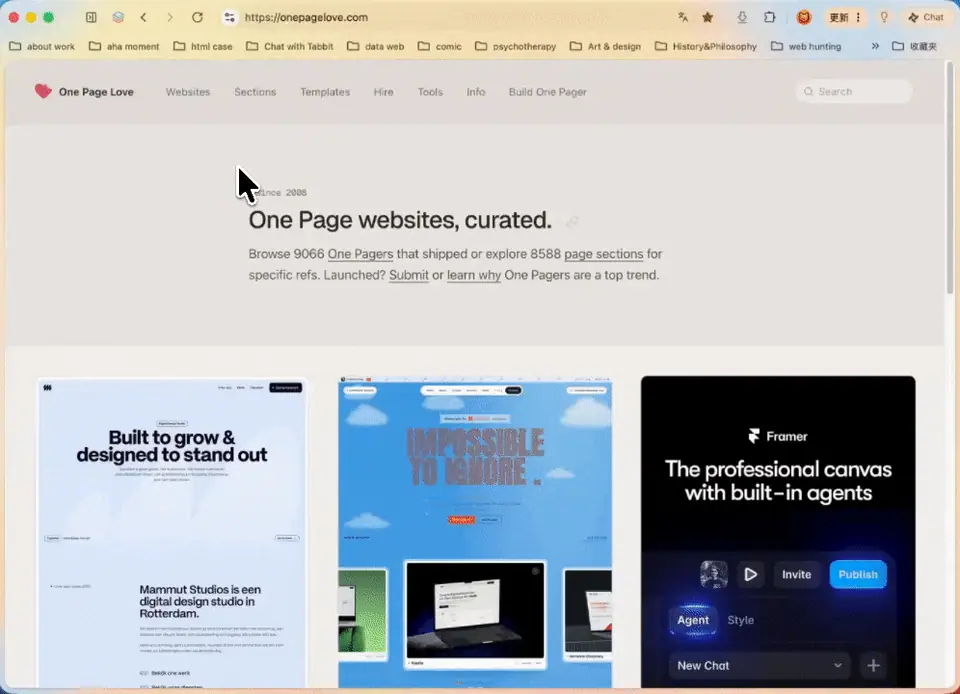The height and width of the screenshot is (694, 960).
Task: Click the plus icon beside New Chat
Action: [x=873, y=665]
